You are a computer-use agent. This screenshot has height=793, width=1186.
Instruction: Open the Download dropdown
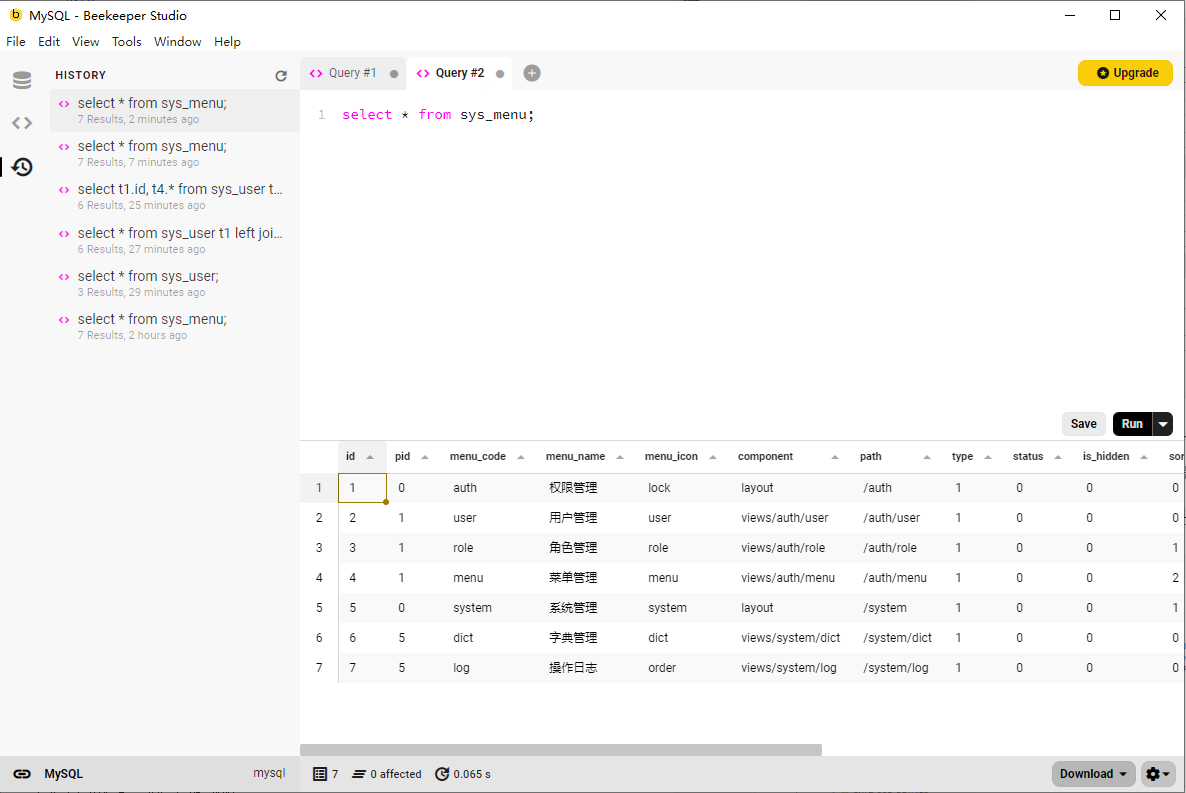click(1093, 774)
